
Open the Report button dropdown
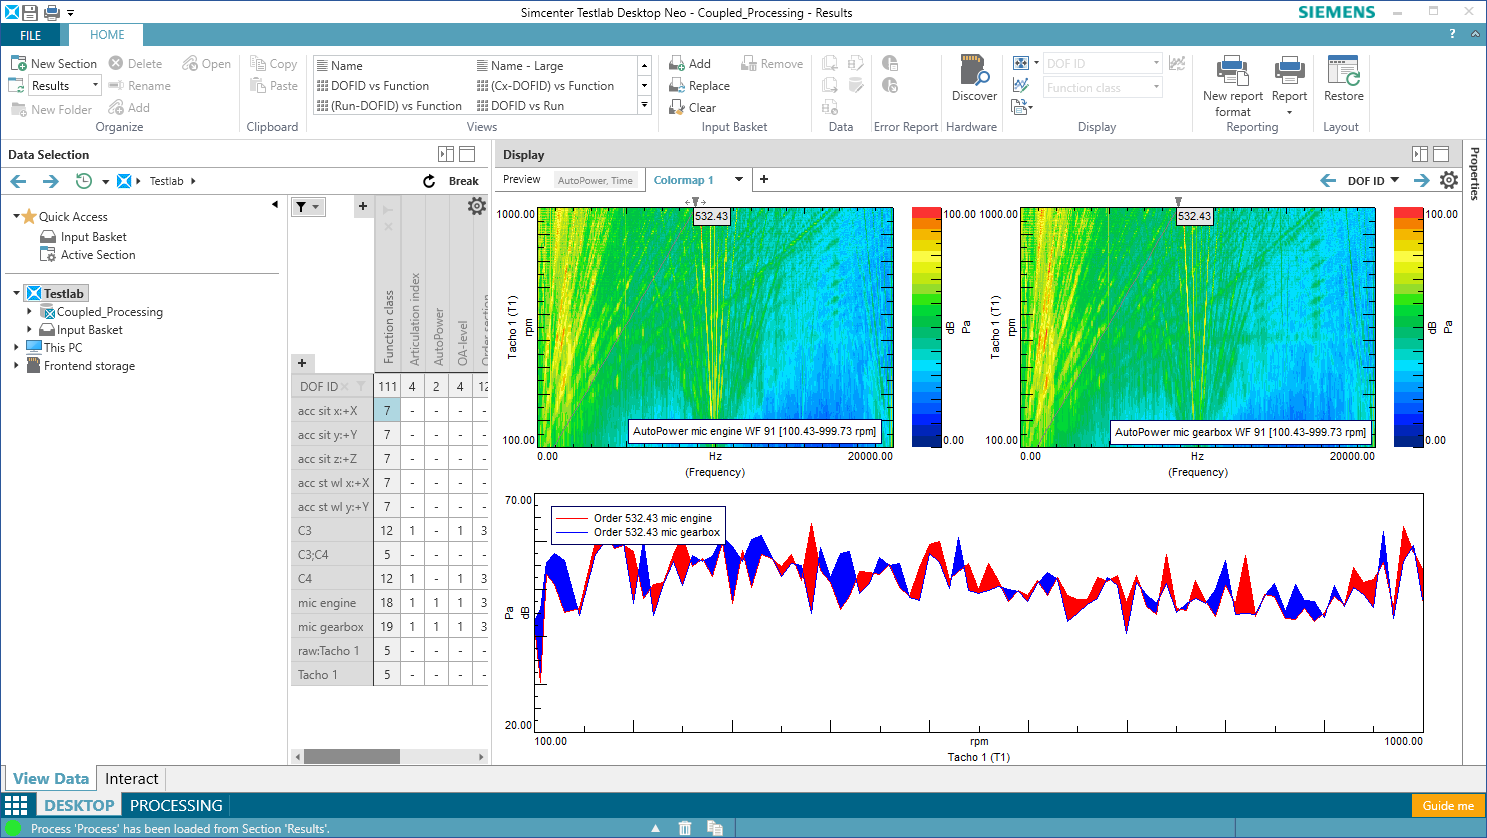(x=1289, y=112)
